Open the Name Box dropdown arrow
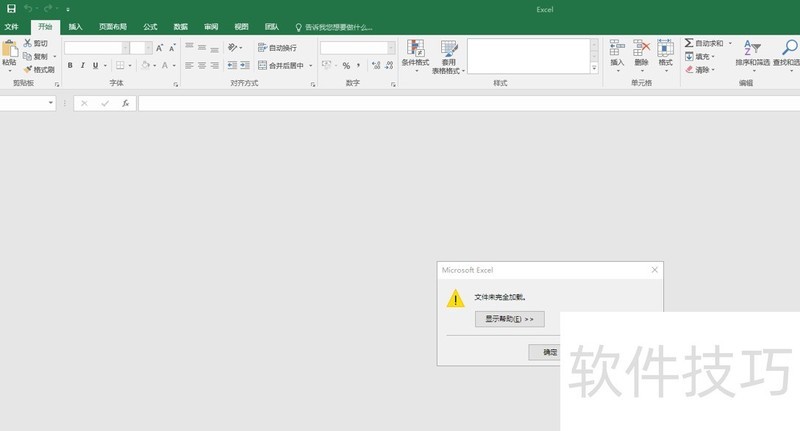Viewport: 800px width, 431px height. (51, 103)
